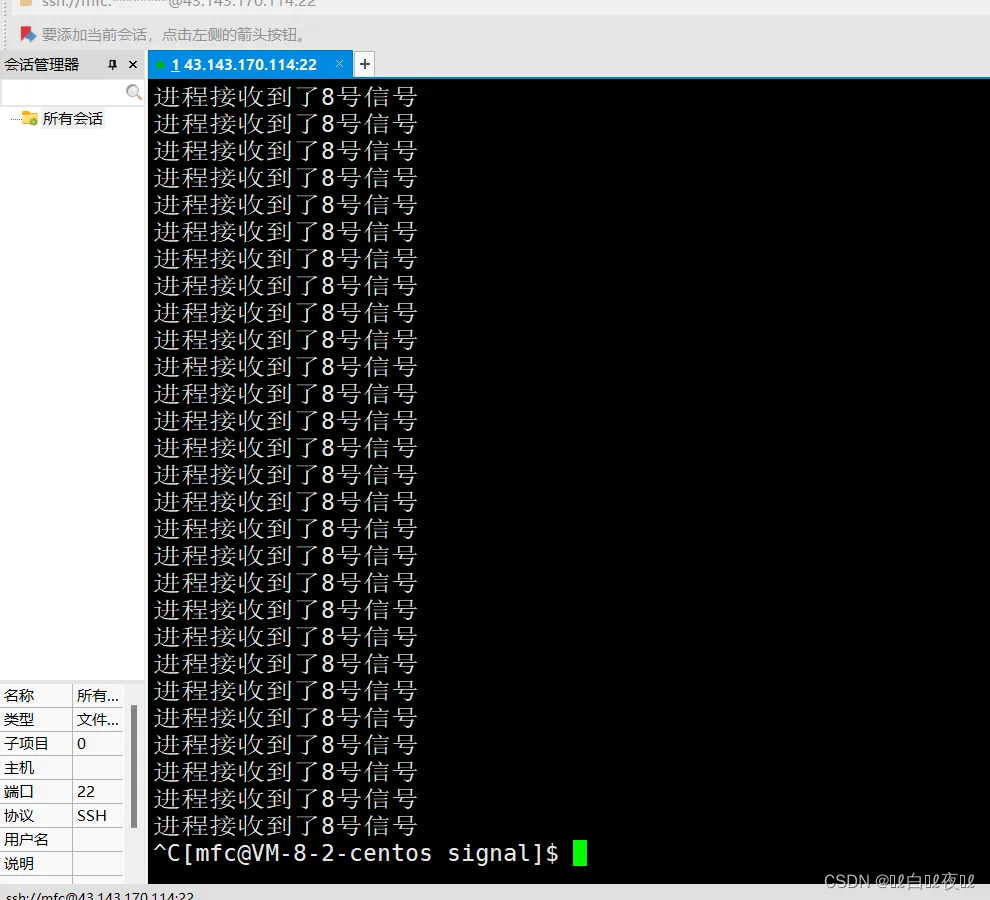Select the 端口 value 22

(x=86, y=791)
